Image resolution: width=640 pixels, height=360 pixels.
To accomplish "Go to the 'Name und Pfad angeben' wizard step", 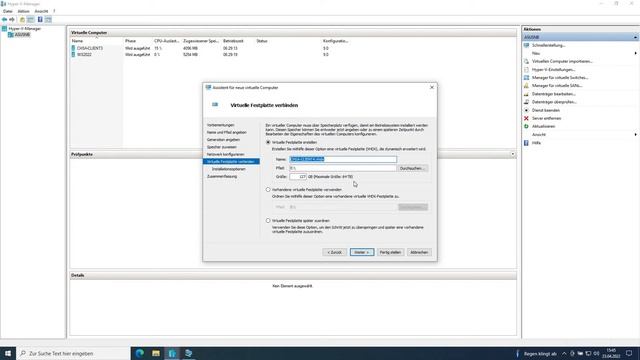I will [x=227, y=132].
